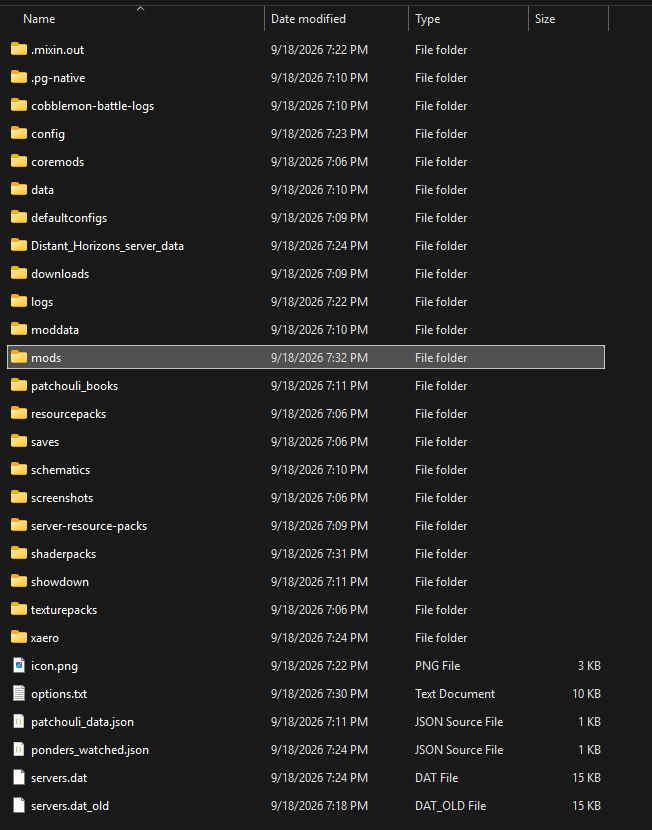Click the texturepacks folder icon

click(x=19, y=609)
